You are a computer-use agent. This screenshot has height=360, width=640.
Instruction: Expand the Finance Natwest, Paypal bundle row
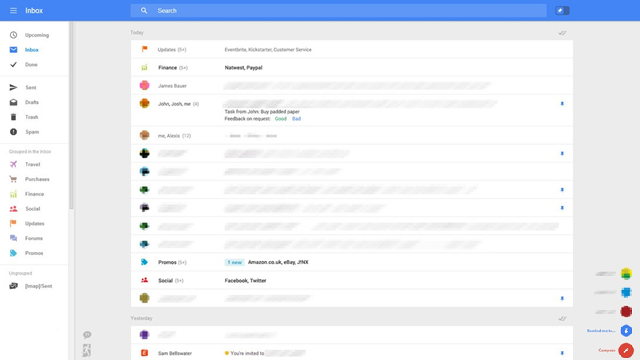point(352,68)
